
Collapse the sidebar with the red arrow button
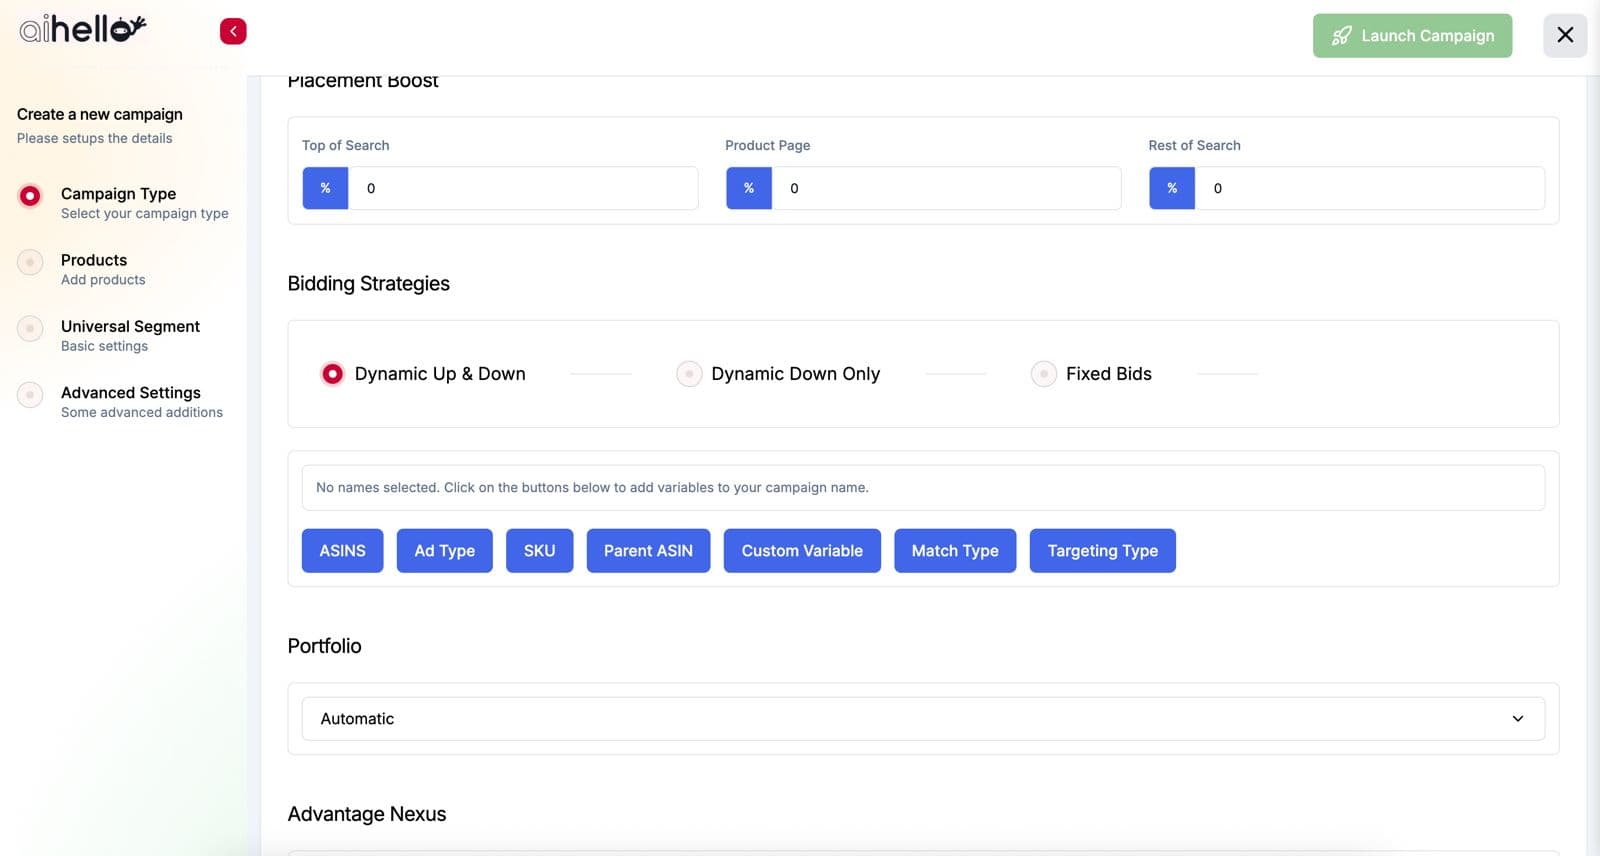(233, 32)
